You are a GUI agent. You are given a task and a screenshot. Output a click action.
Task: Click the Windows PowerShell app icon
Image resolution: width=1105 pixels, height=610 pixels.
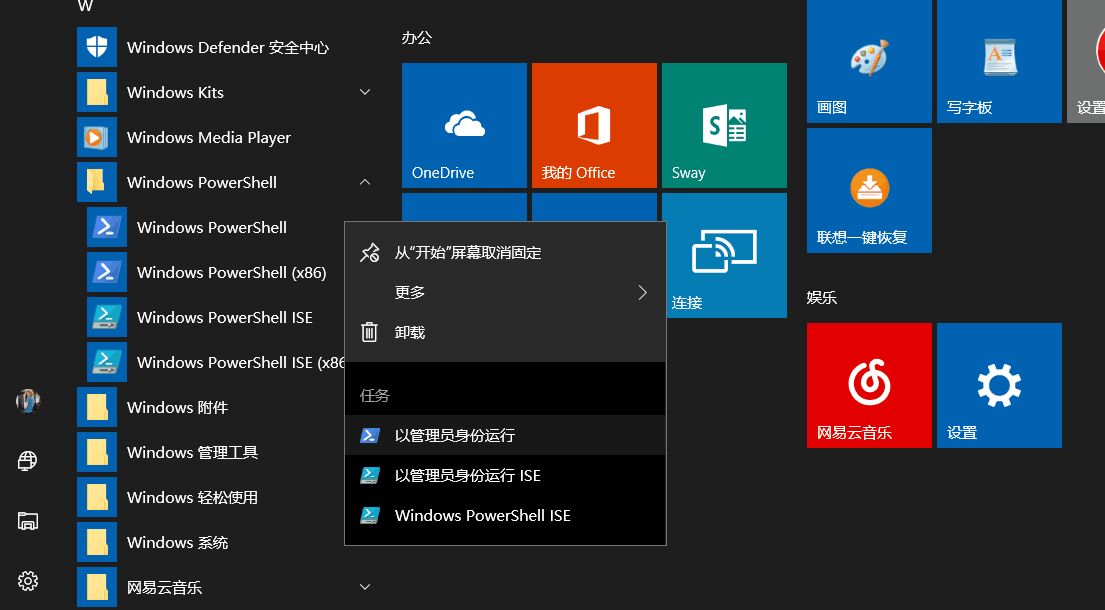click(106, 228)
